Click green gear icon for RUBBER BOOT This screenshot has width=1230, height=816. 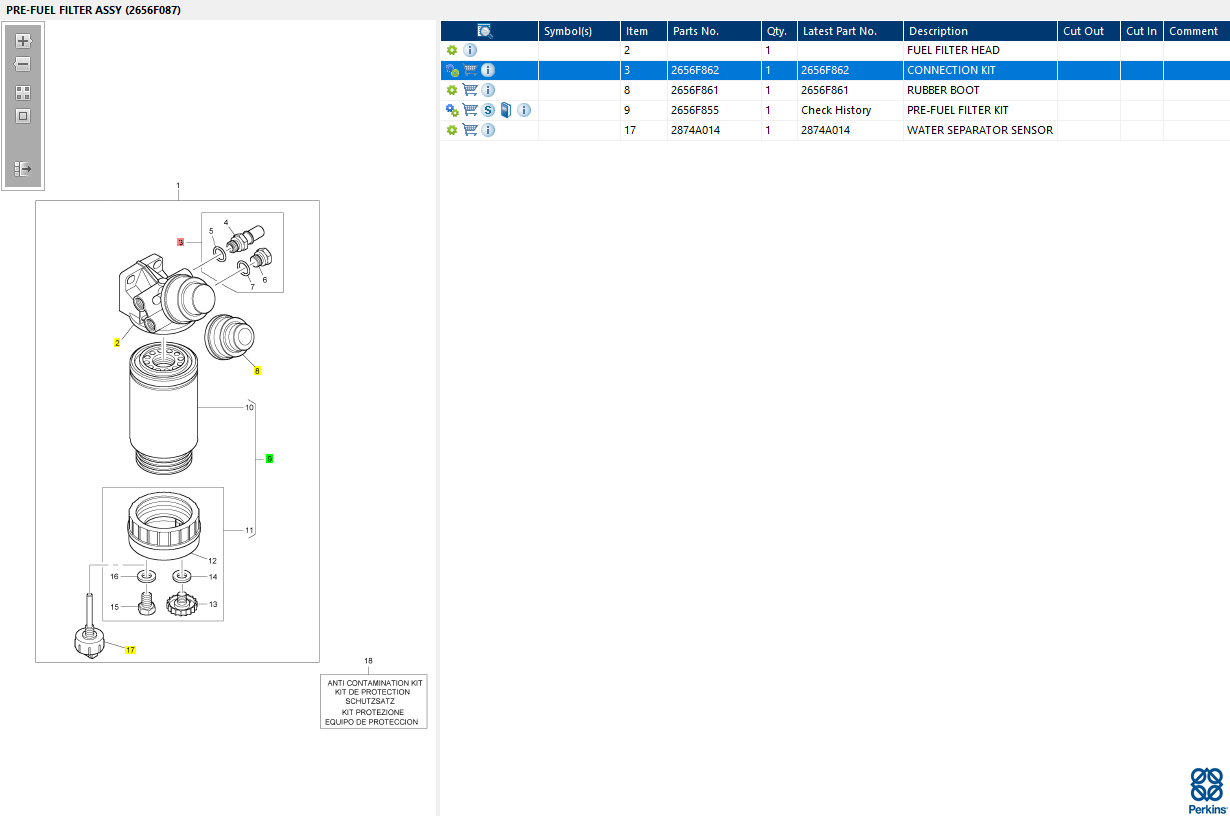[452, 90]
